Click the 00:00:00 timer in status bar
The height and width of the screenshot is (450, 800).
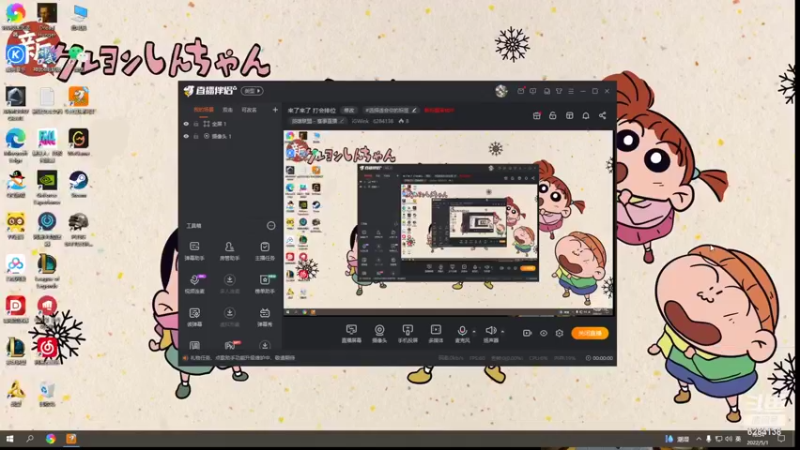pos(599,358)
